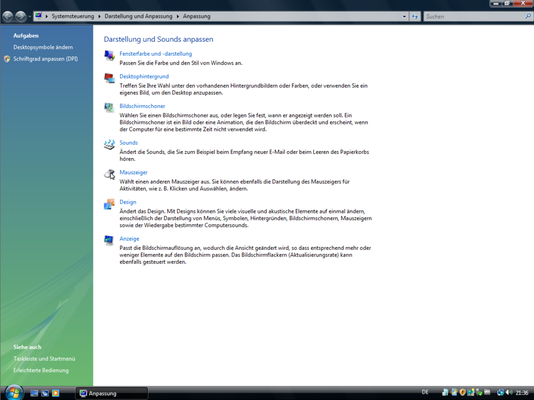Expand the arrow after Systemsteuerung breadcrumb
This screenshot has height=400, width=534.
tap(99, 16)
